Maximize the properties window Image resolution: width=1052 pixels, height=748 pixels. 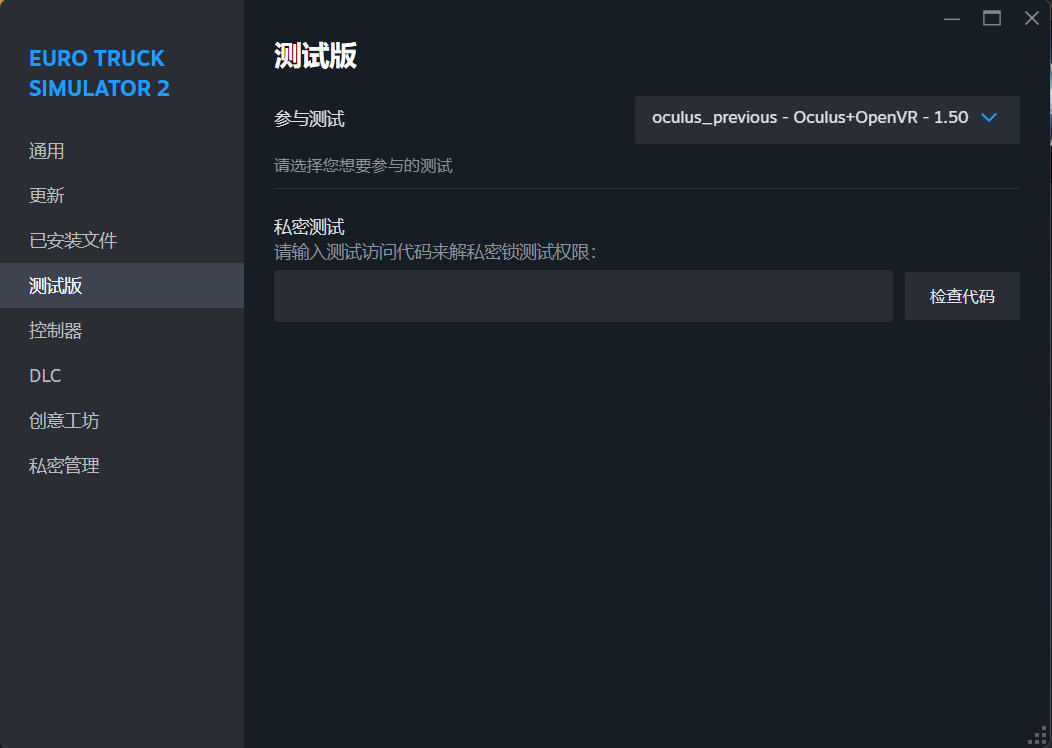[x=992, y=19]
